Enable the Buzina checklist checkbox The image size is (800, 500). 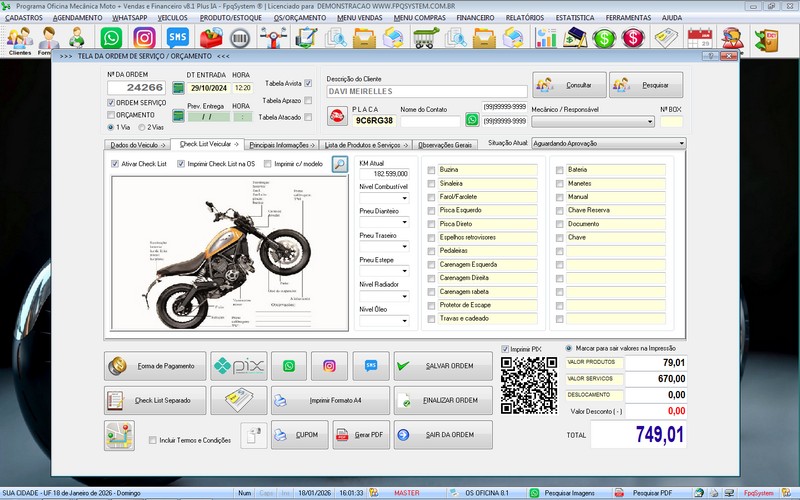[x=431, y=170]
